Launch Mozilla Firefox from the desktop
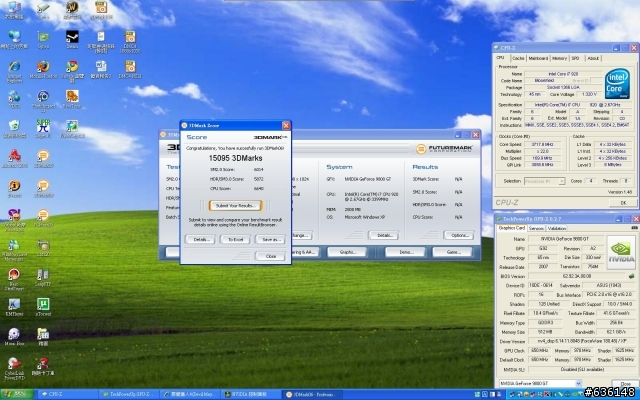640x400 pixels. point(43,69)
